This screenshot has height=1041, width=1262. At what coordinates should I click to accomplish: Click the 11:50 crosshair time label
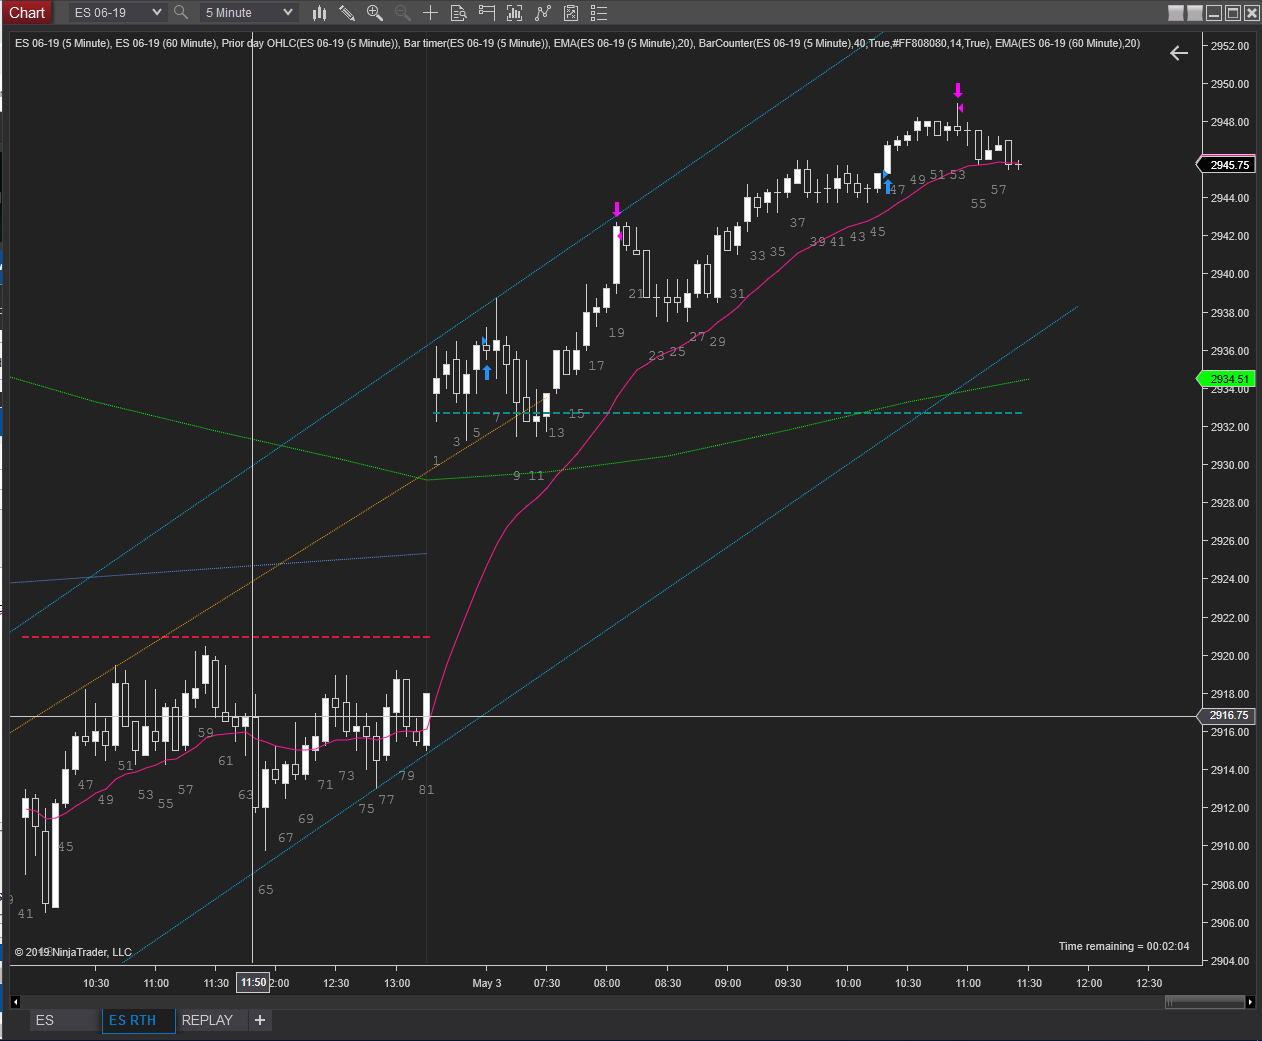pyautogui.click(x=254, y=982)
